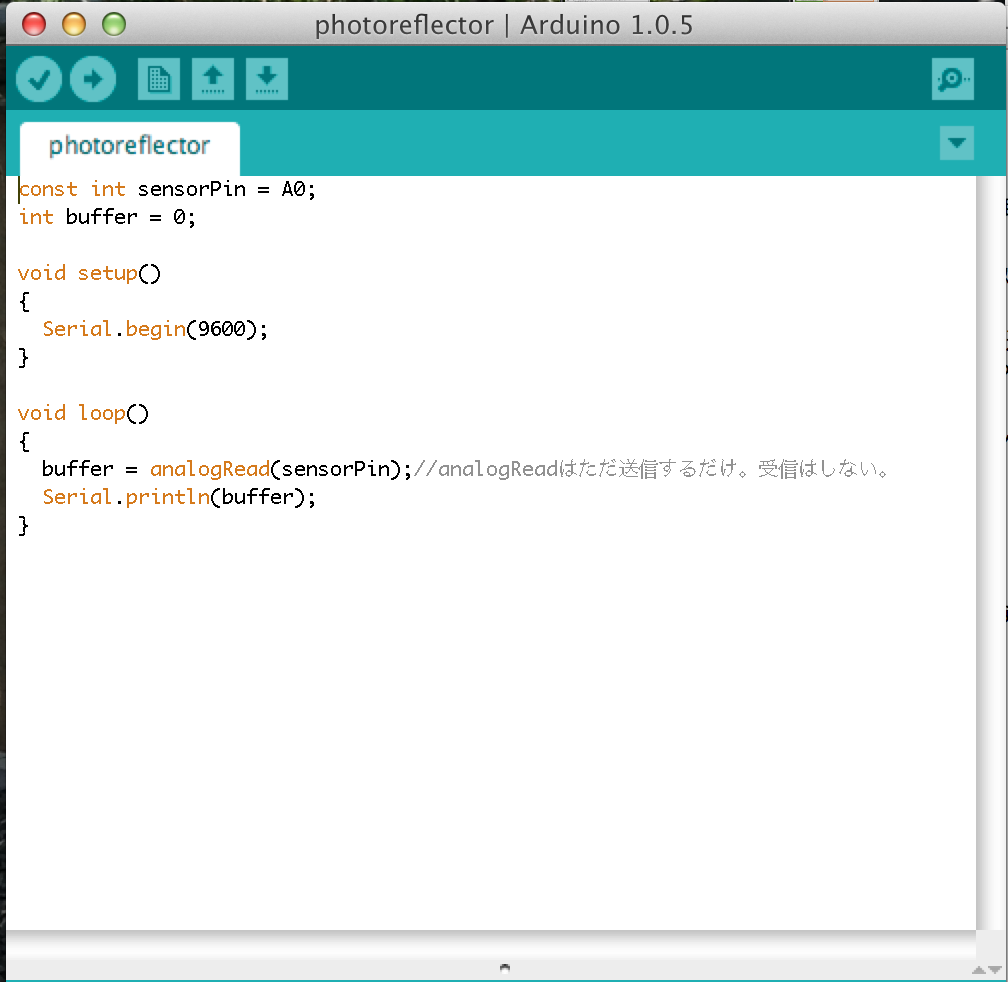This screenshot has height=982, width=1008.
Task: Zoom the window using the green button
Action: point(114,24)
